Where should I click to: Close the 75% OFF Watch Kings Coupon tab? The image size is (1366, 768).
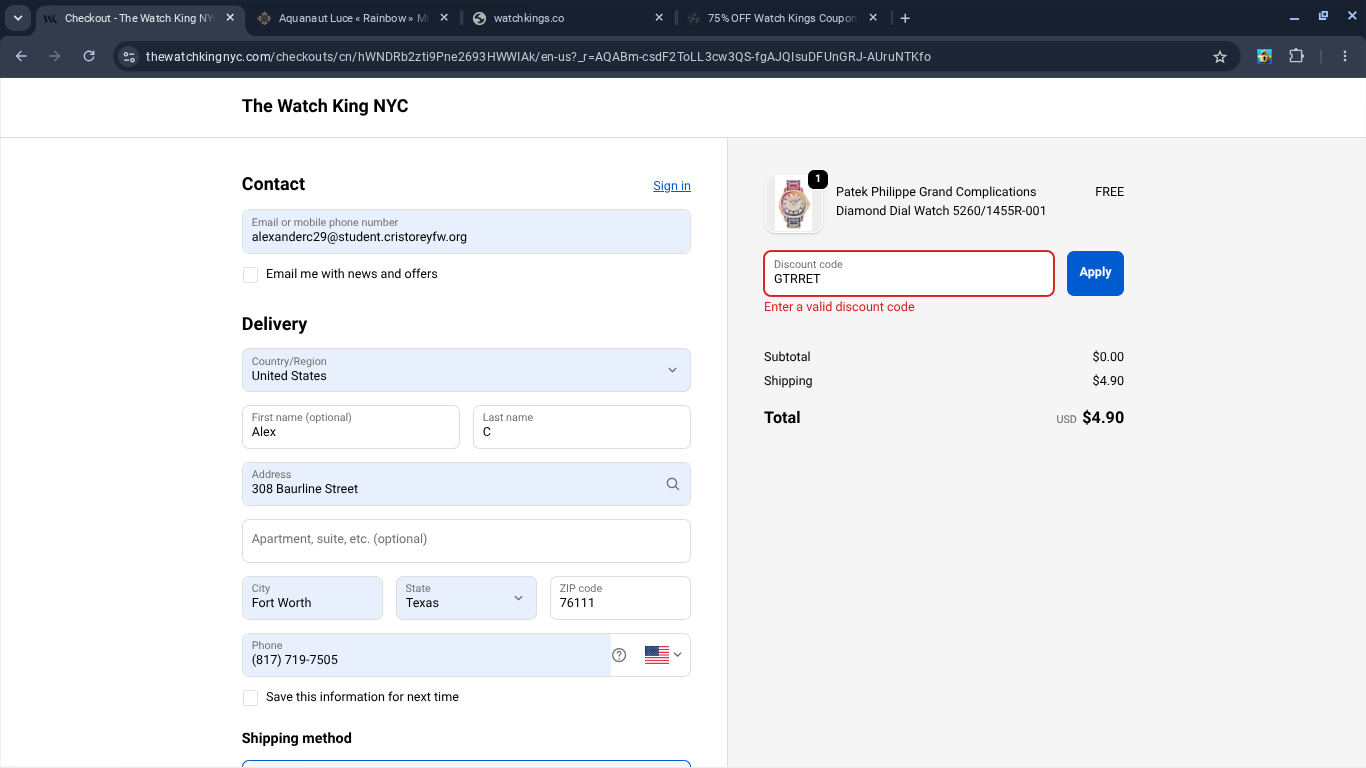point(873,18)
